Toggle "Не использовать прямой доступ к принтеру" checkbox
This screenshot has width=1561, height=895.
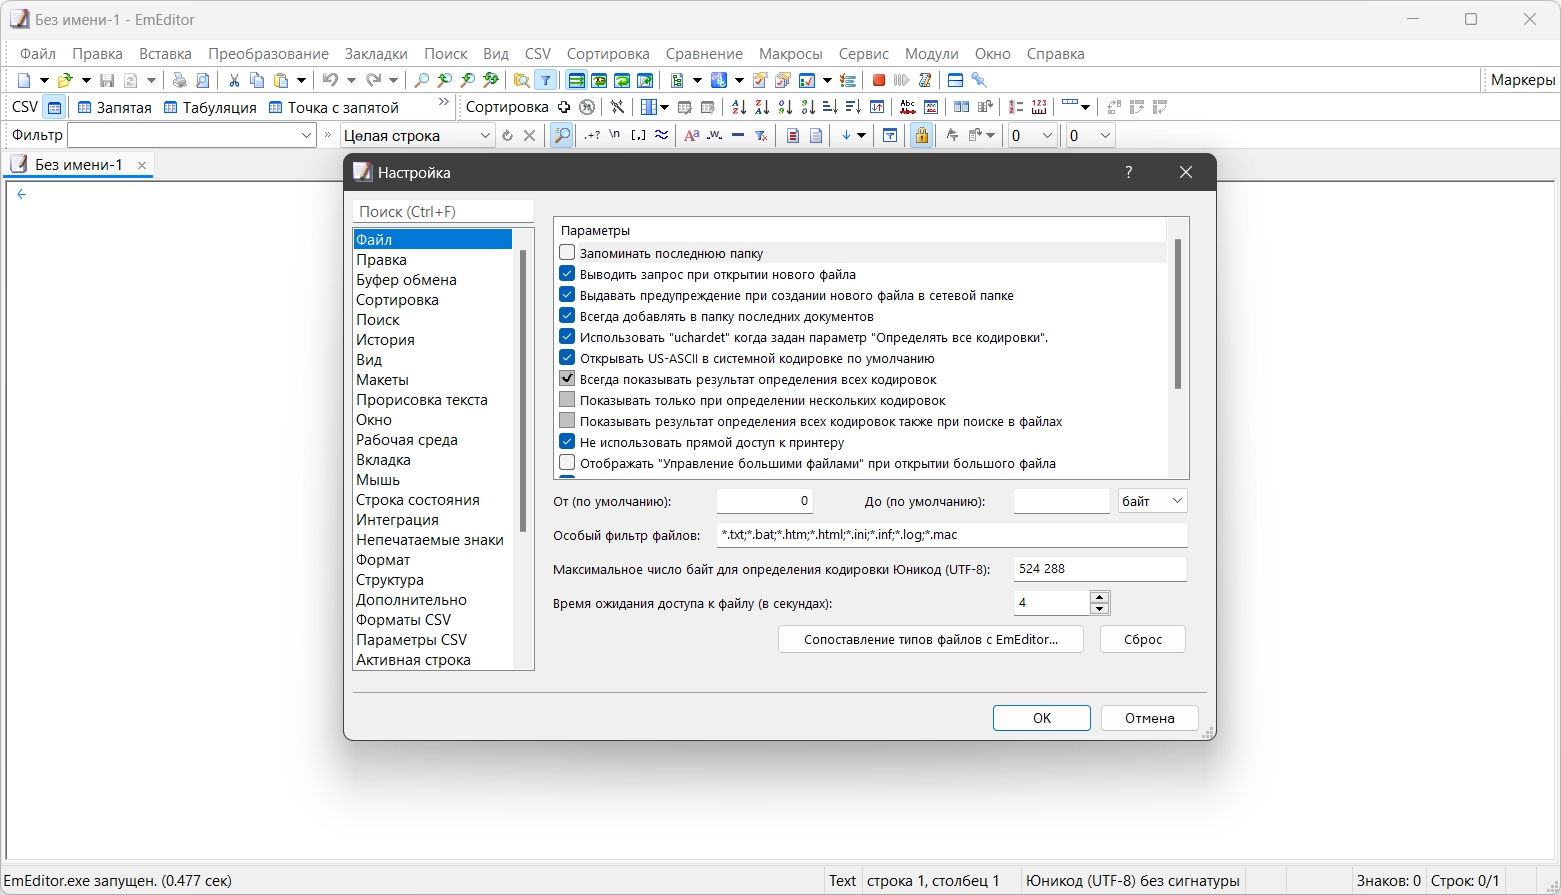click(567, 442)
